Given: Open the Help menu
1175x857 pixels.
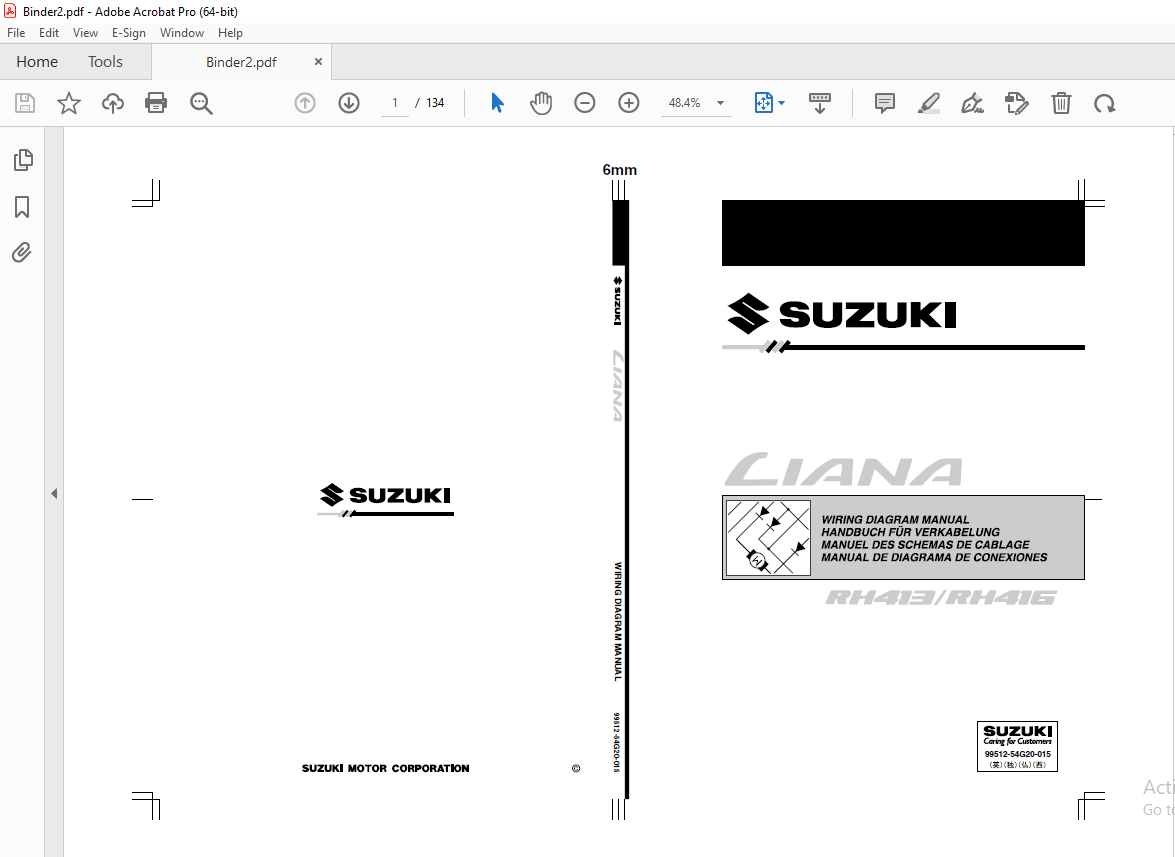Looking at the screenshot, I should click(x=230, y=33).
